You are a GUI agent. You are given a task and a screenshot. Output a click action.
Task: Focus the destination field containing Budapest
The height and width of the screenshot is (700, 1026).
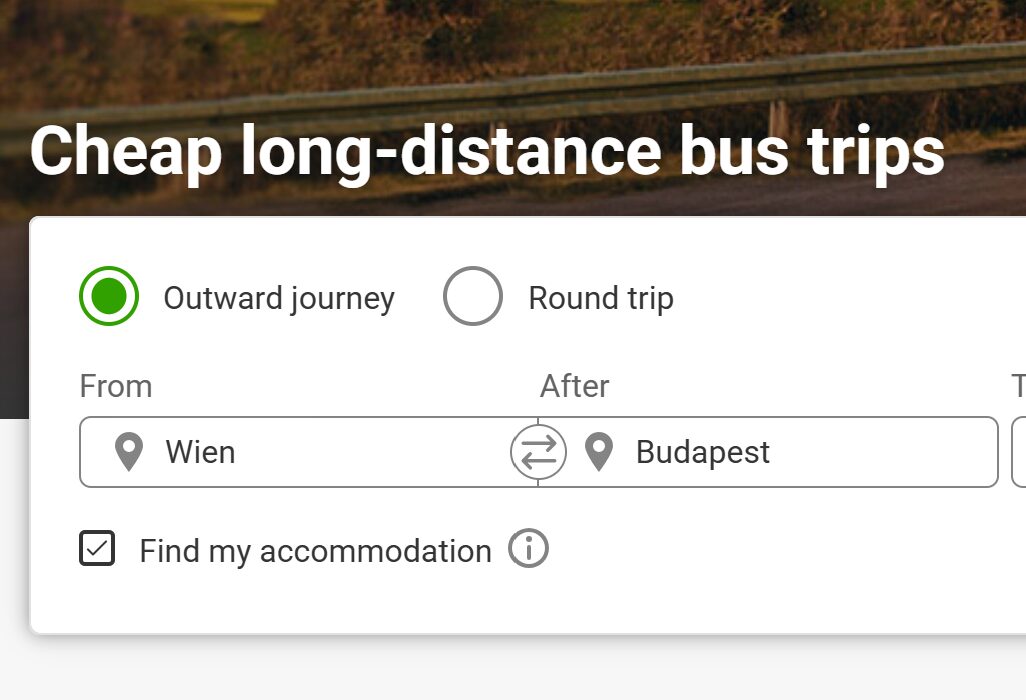coord(800,452)
